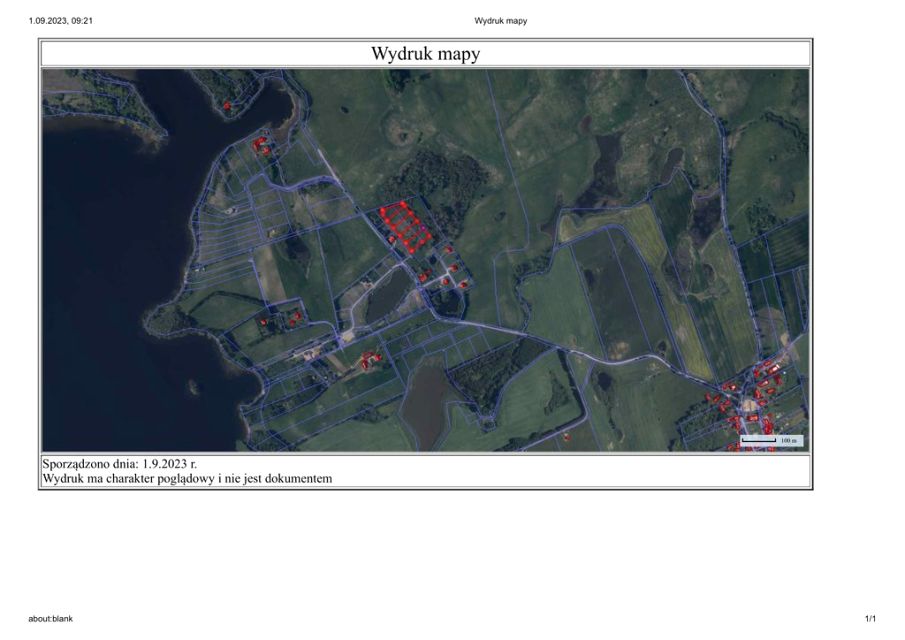905x640 pixels.
Task: Click the 100 m scale bar
Action: tap(770, 440)
